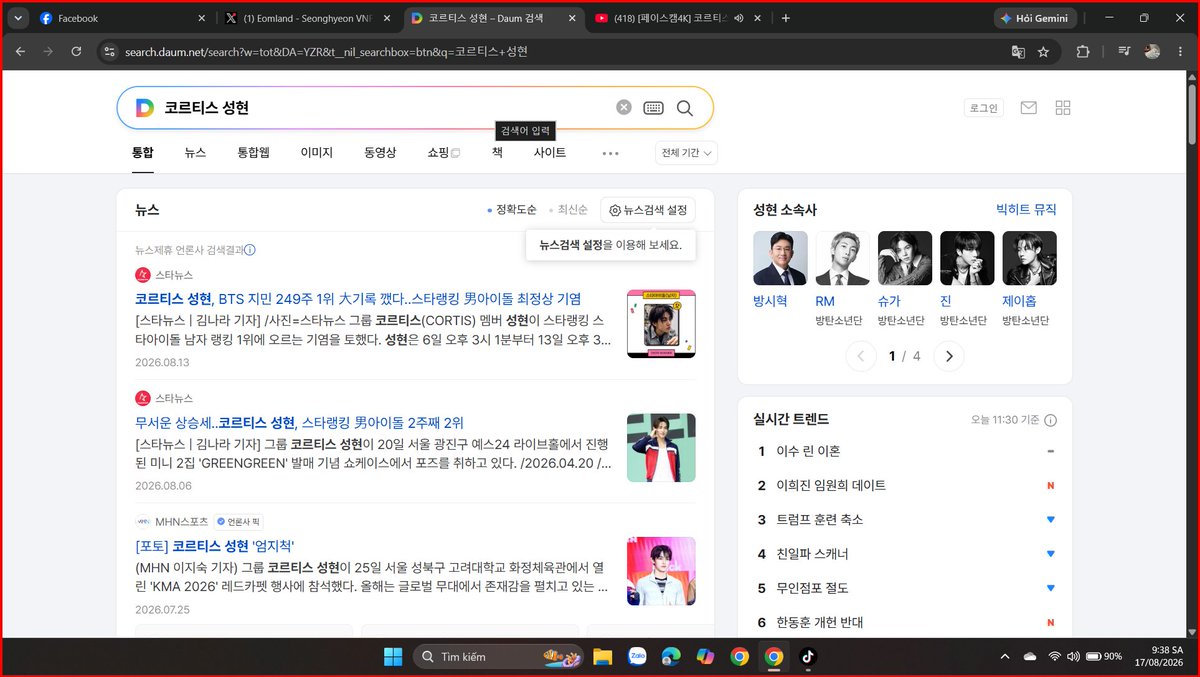
Task: Select the RM profile
Action: (842, 278)
